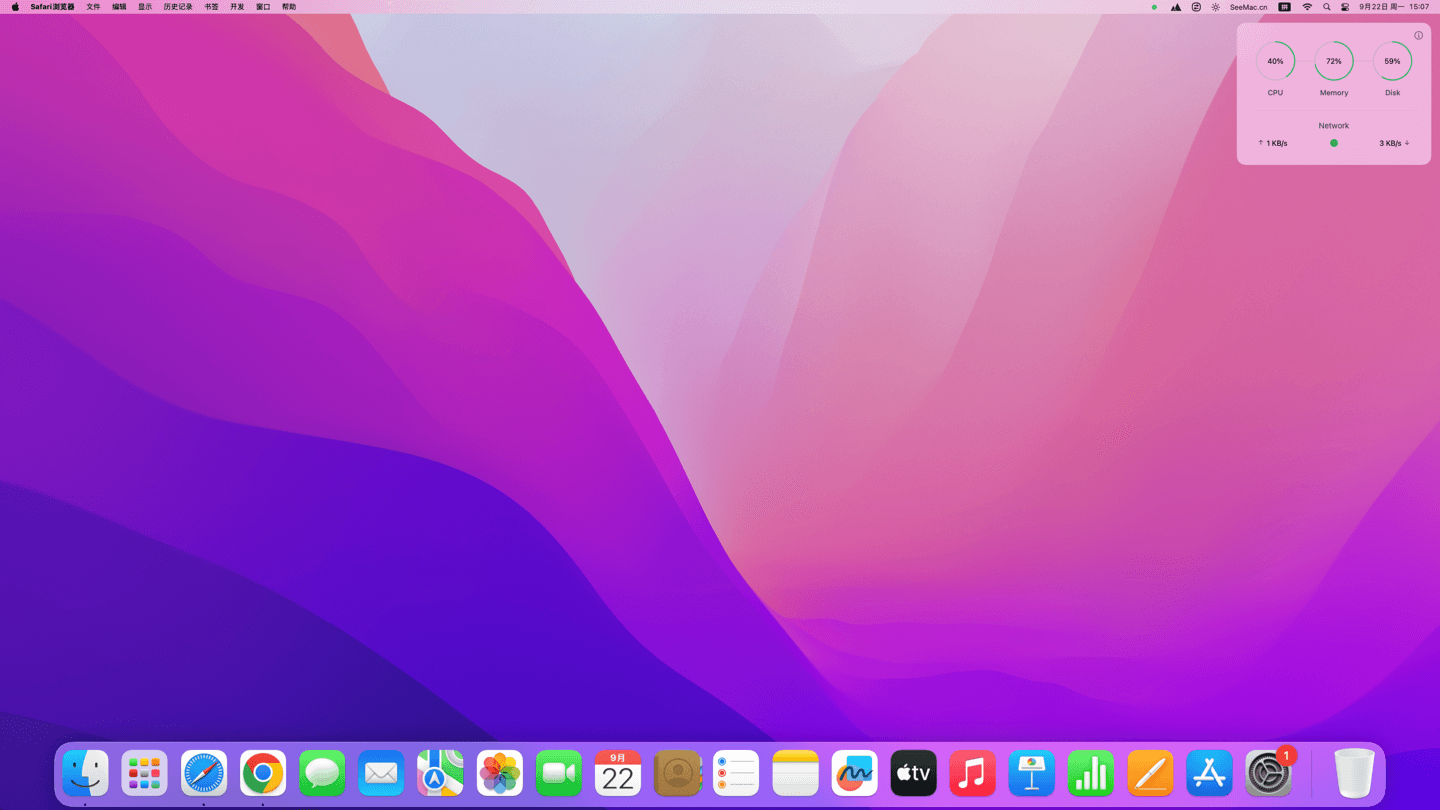The image size is (1440, 810).
Task: Click the Memory usage gauge
Action: point(1334,61)
